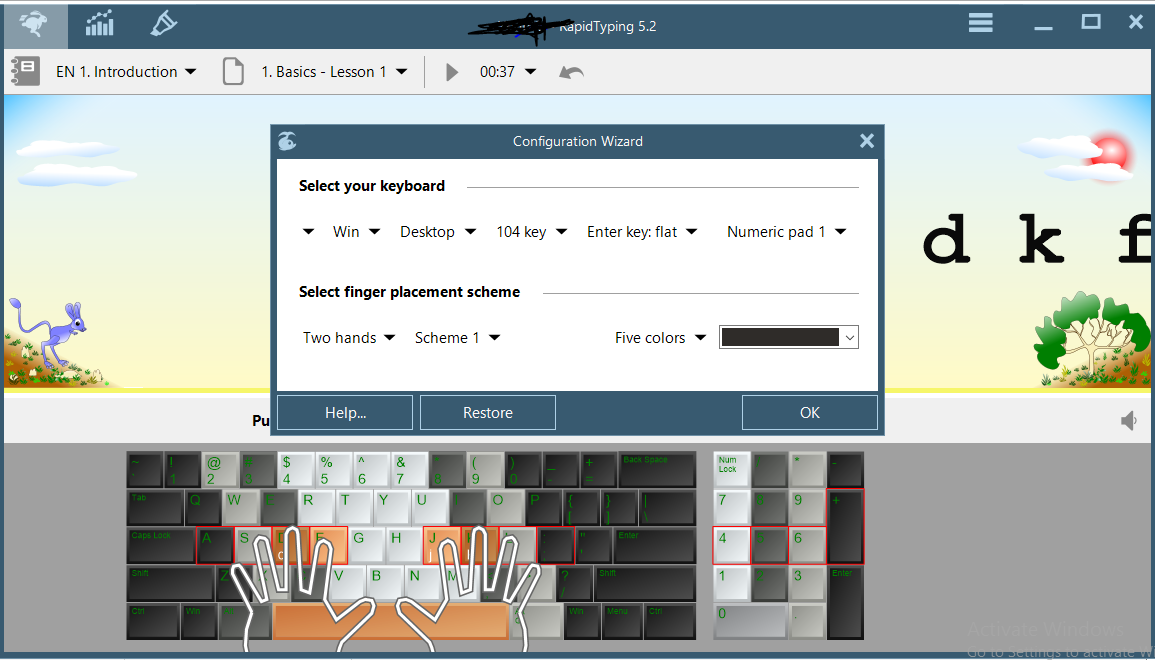Click the H key on virtual keyboard
The height and width of the screenshot is (660, 1155).
(404, 546)
